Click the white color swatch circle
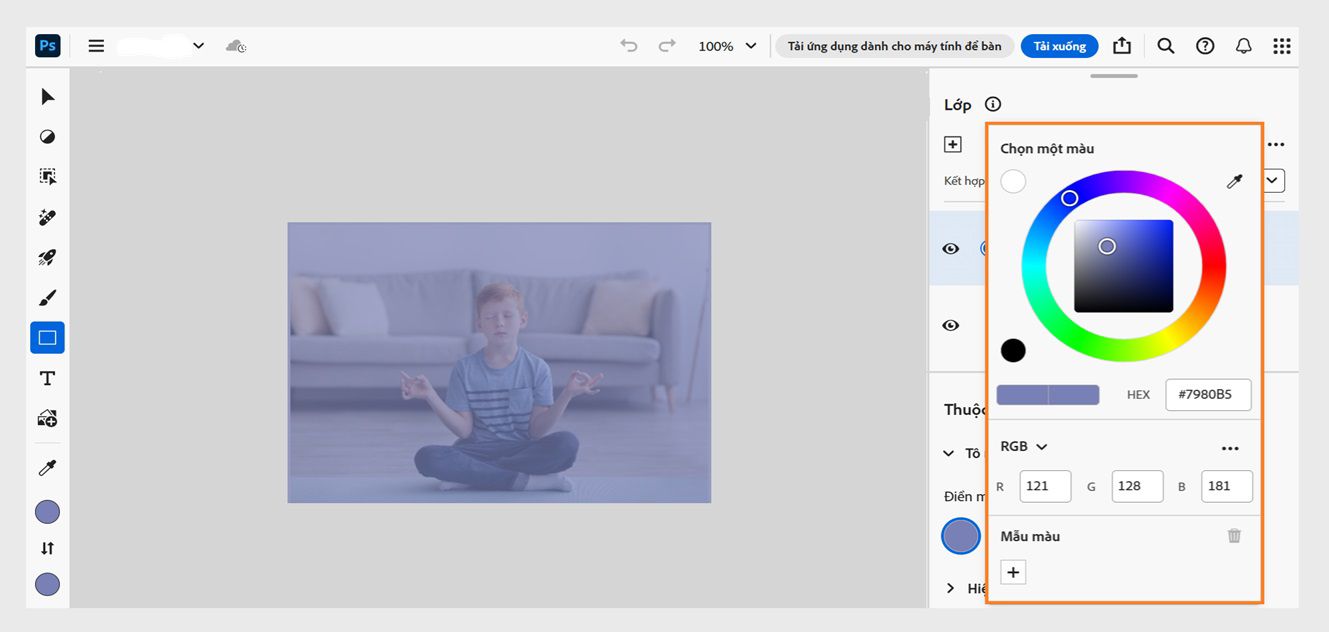 tap(1013, 181)
